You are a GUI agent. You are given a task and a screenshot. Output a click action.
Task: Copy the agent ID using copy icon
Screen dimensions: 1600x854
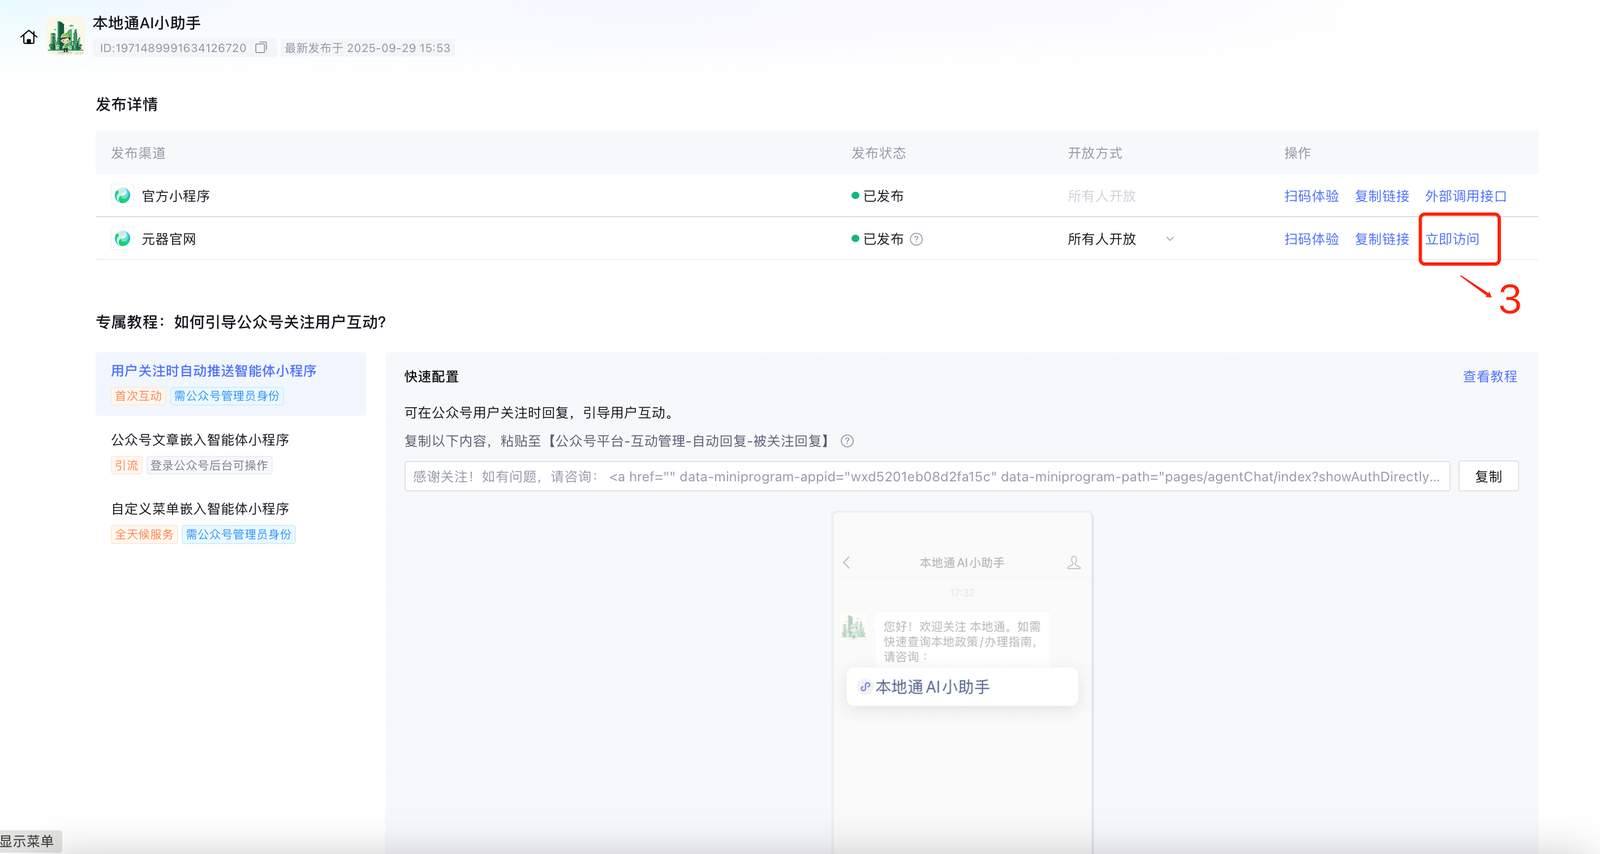click(x=261, y=48)
